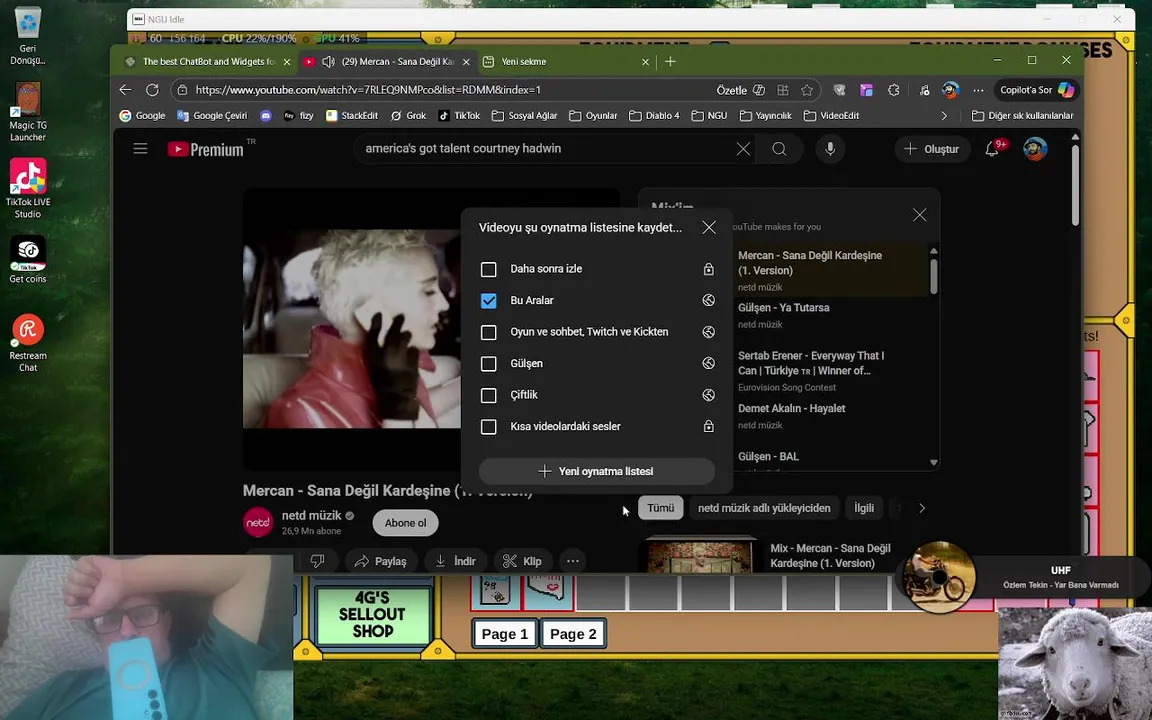Select the Tümü filter chip

pos(660,508)
